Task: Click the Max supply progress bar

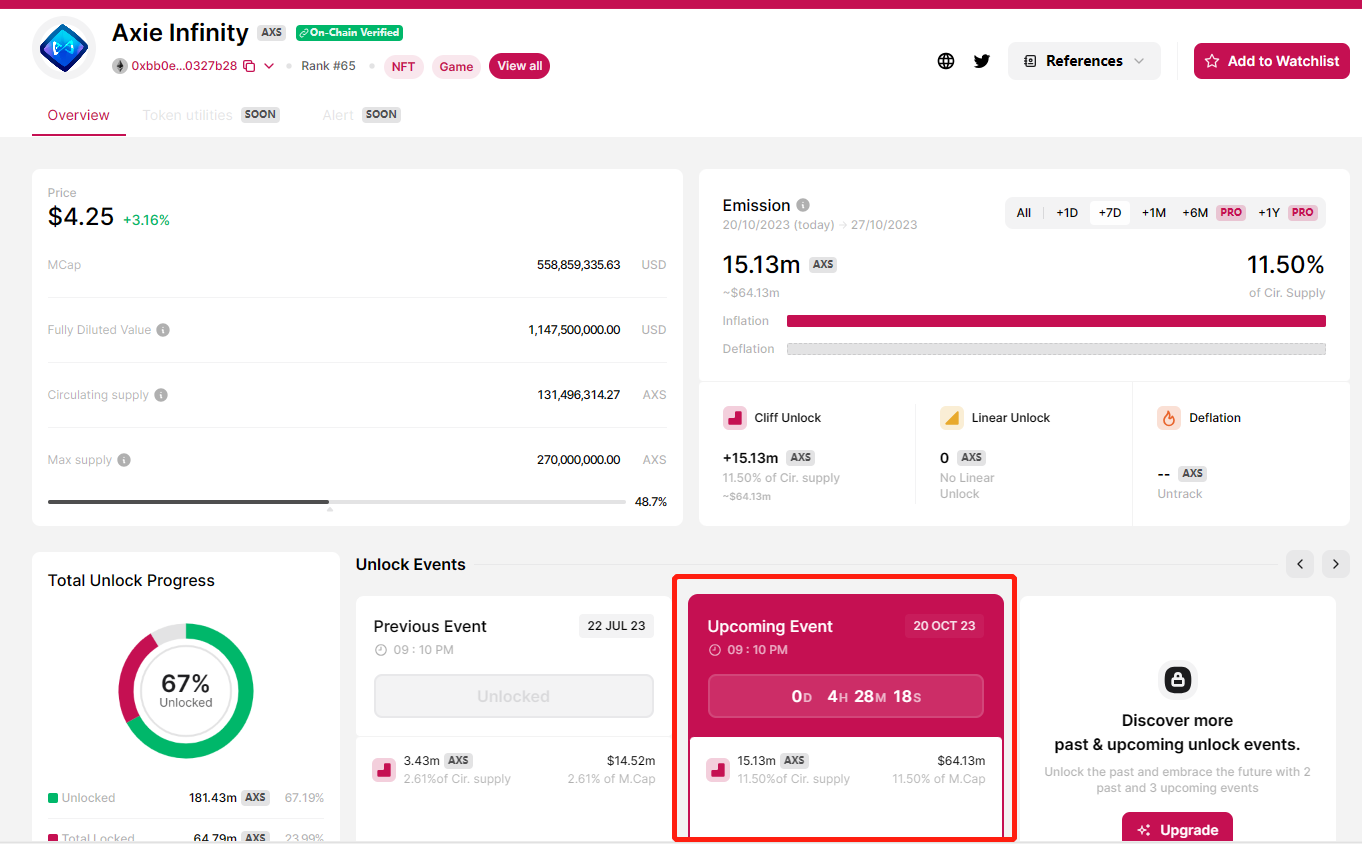Action: click(x=188, y=501)
